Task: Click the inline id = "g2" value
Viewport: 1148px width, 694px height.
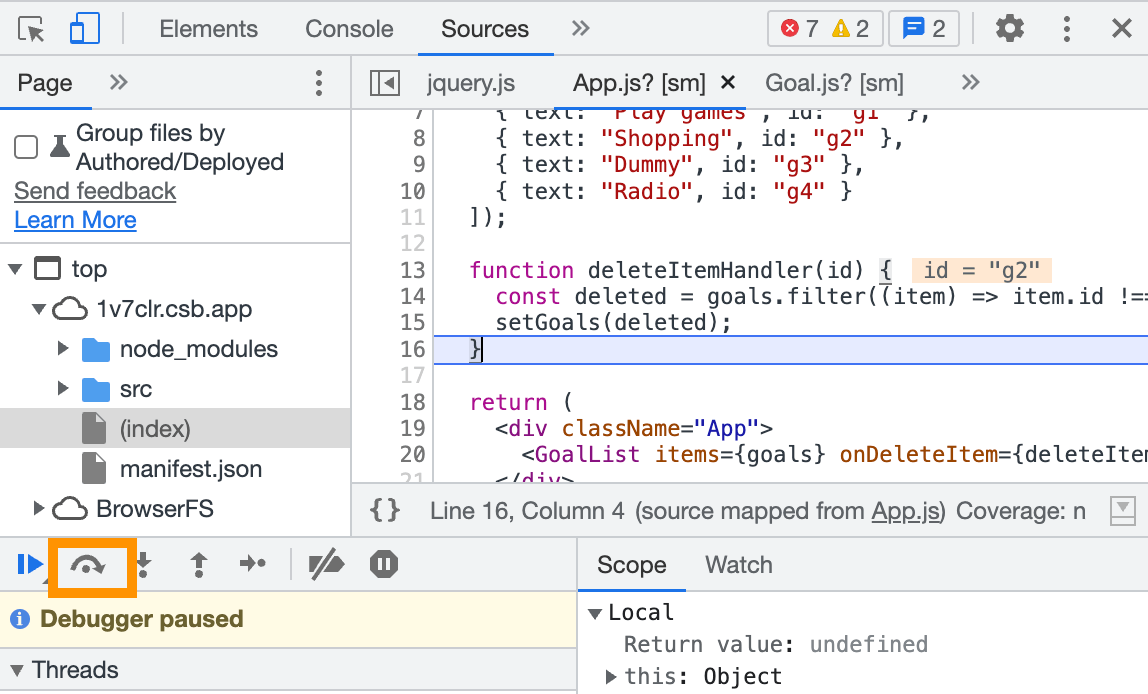Action: (981, 270)
